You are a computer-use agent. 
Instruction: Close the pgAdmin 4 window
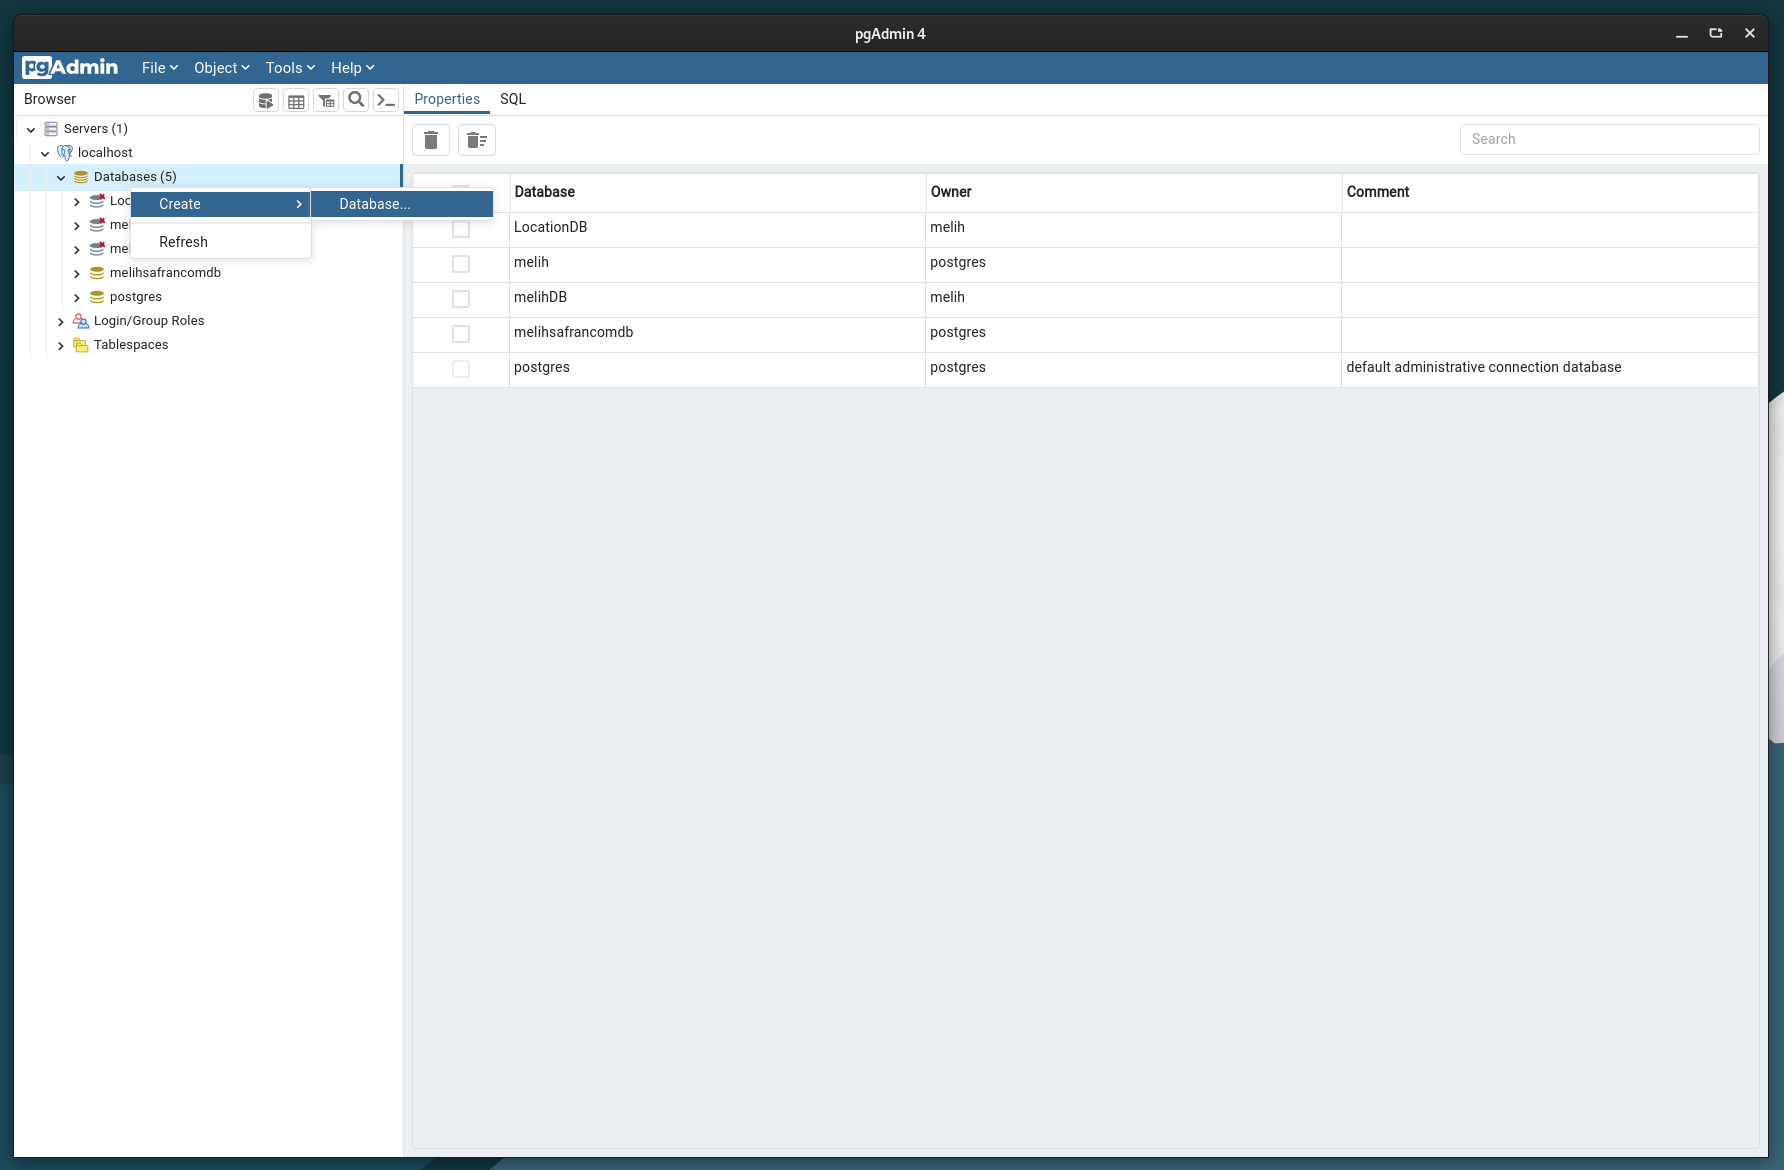coord(1750,34)
